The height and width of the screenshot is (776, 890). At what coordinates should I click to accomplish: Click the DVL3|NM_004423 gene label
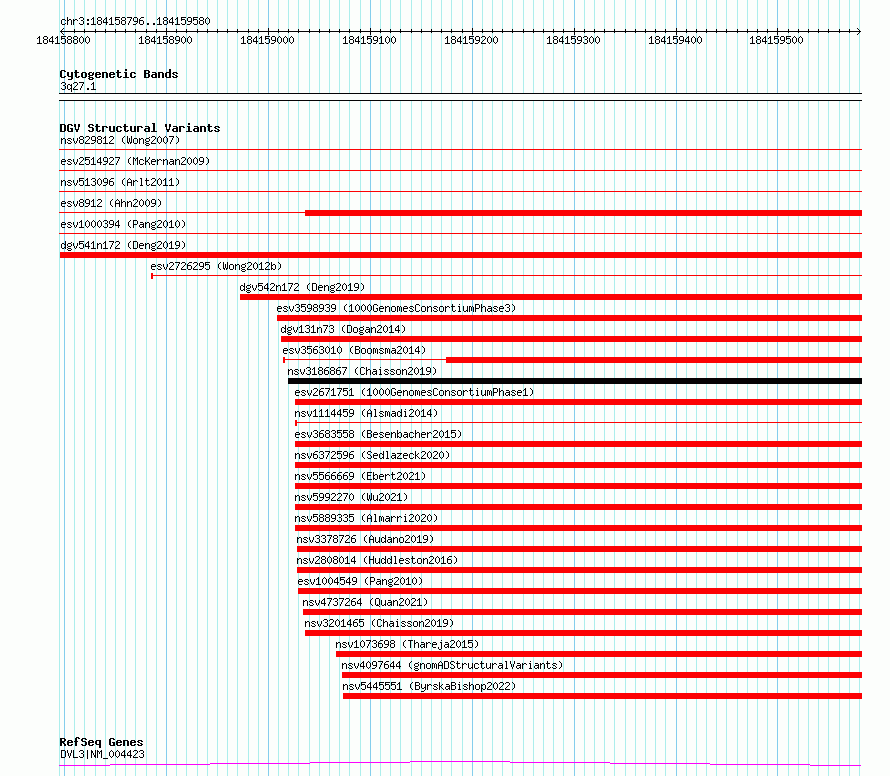pyautogui.click(x=102, y=754)
